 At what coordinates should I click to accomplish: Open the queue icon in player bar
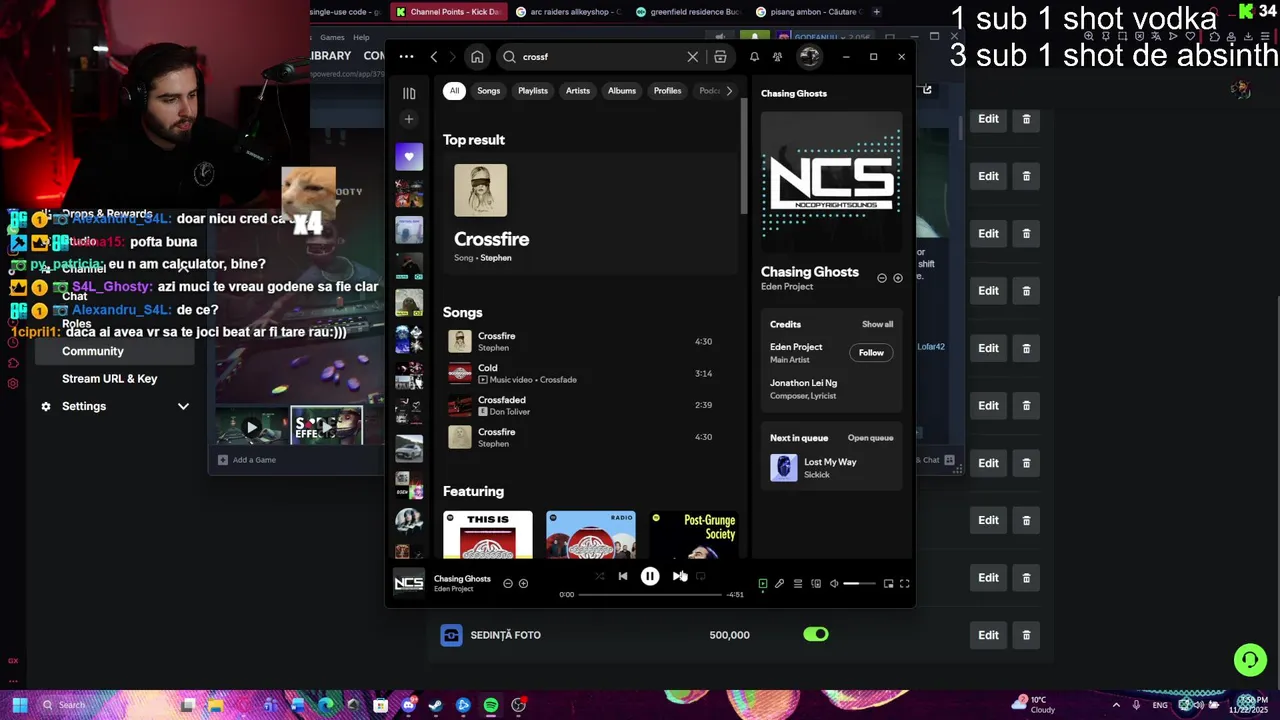pyautogui.click(x=797, y=584)
